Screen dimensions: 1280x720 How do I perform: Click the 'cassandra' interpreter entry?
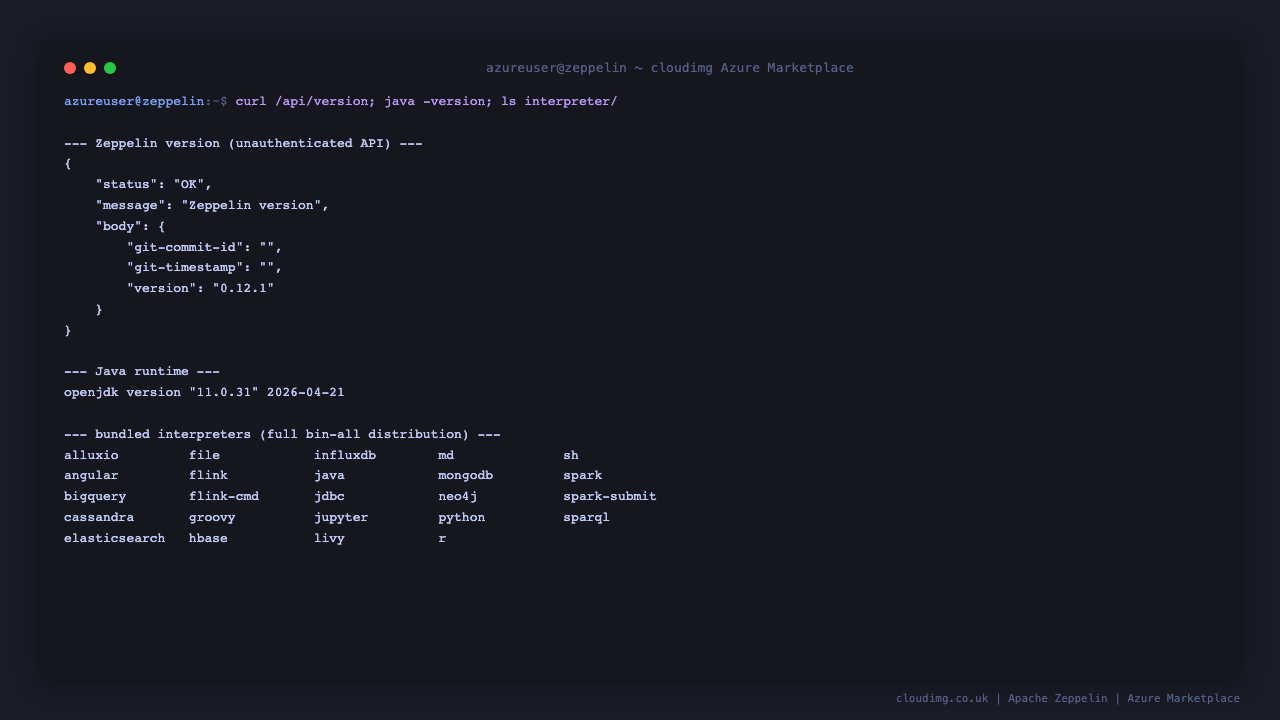coord(99,517)
